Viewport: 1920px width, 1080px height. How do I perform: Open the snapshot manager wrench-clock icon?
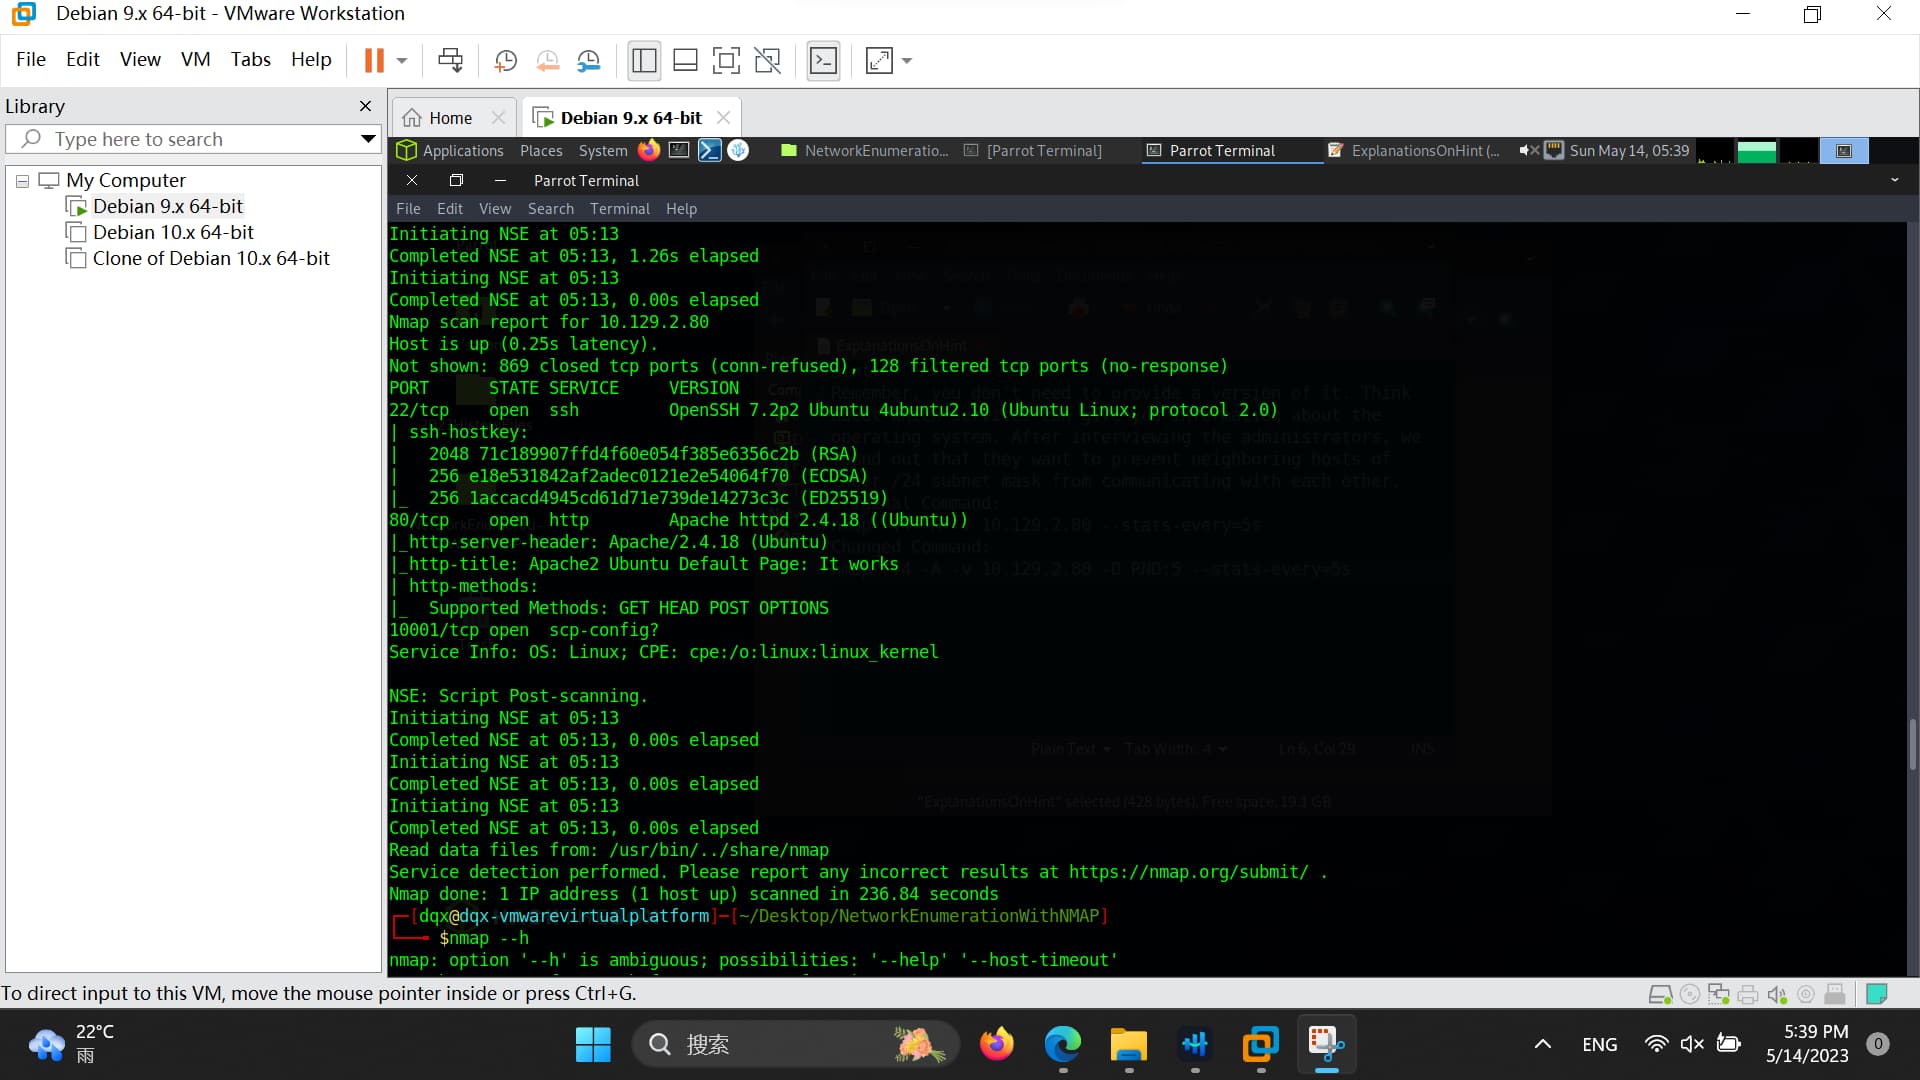589,61
